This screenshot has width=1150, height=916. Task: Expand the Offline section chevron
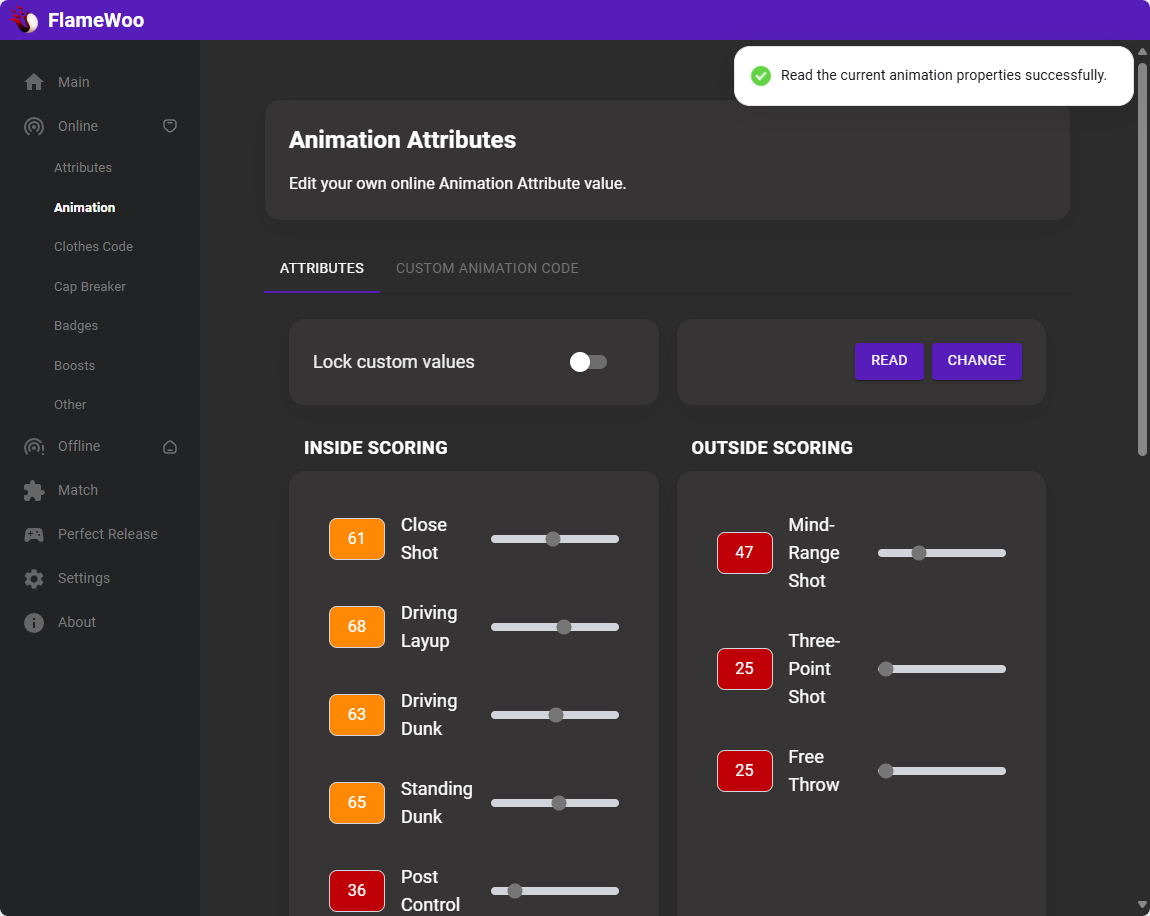pos(169,447)
